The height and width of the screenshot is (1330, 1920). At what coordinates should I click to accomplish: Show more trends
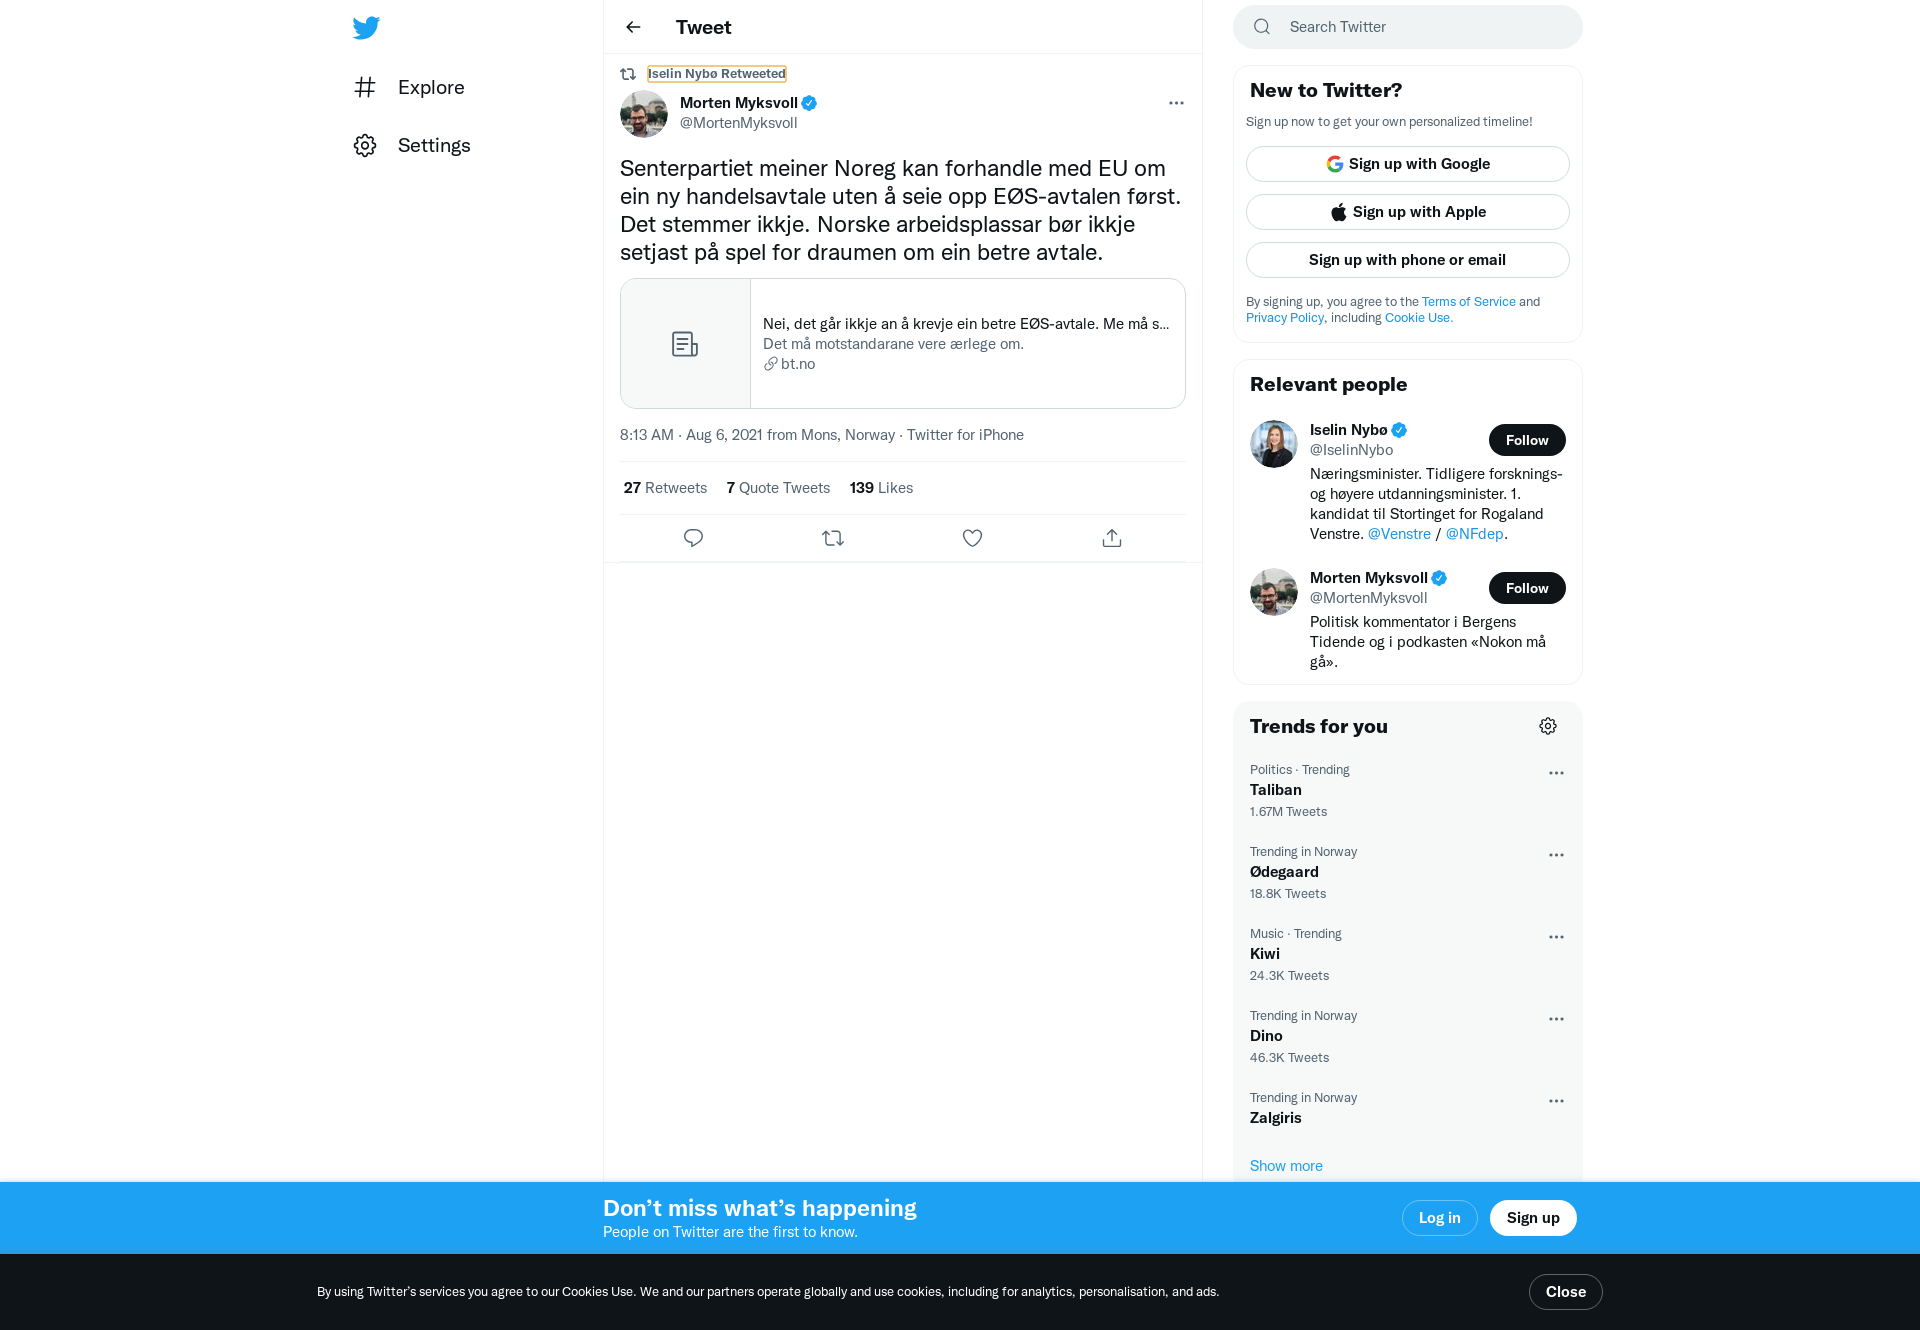click(x=1286, y=1166)
